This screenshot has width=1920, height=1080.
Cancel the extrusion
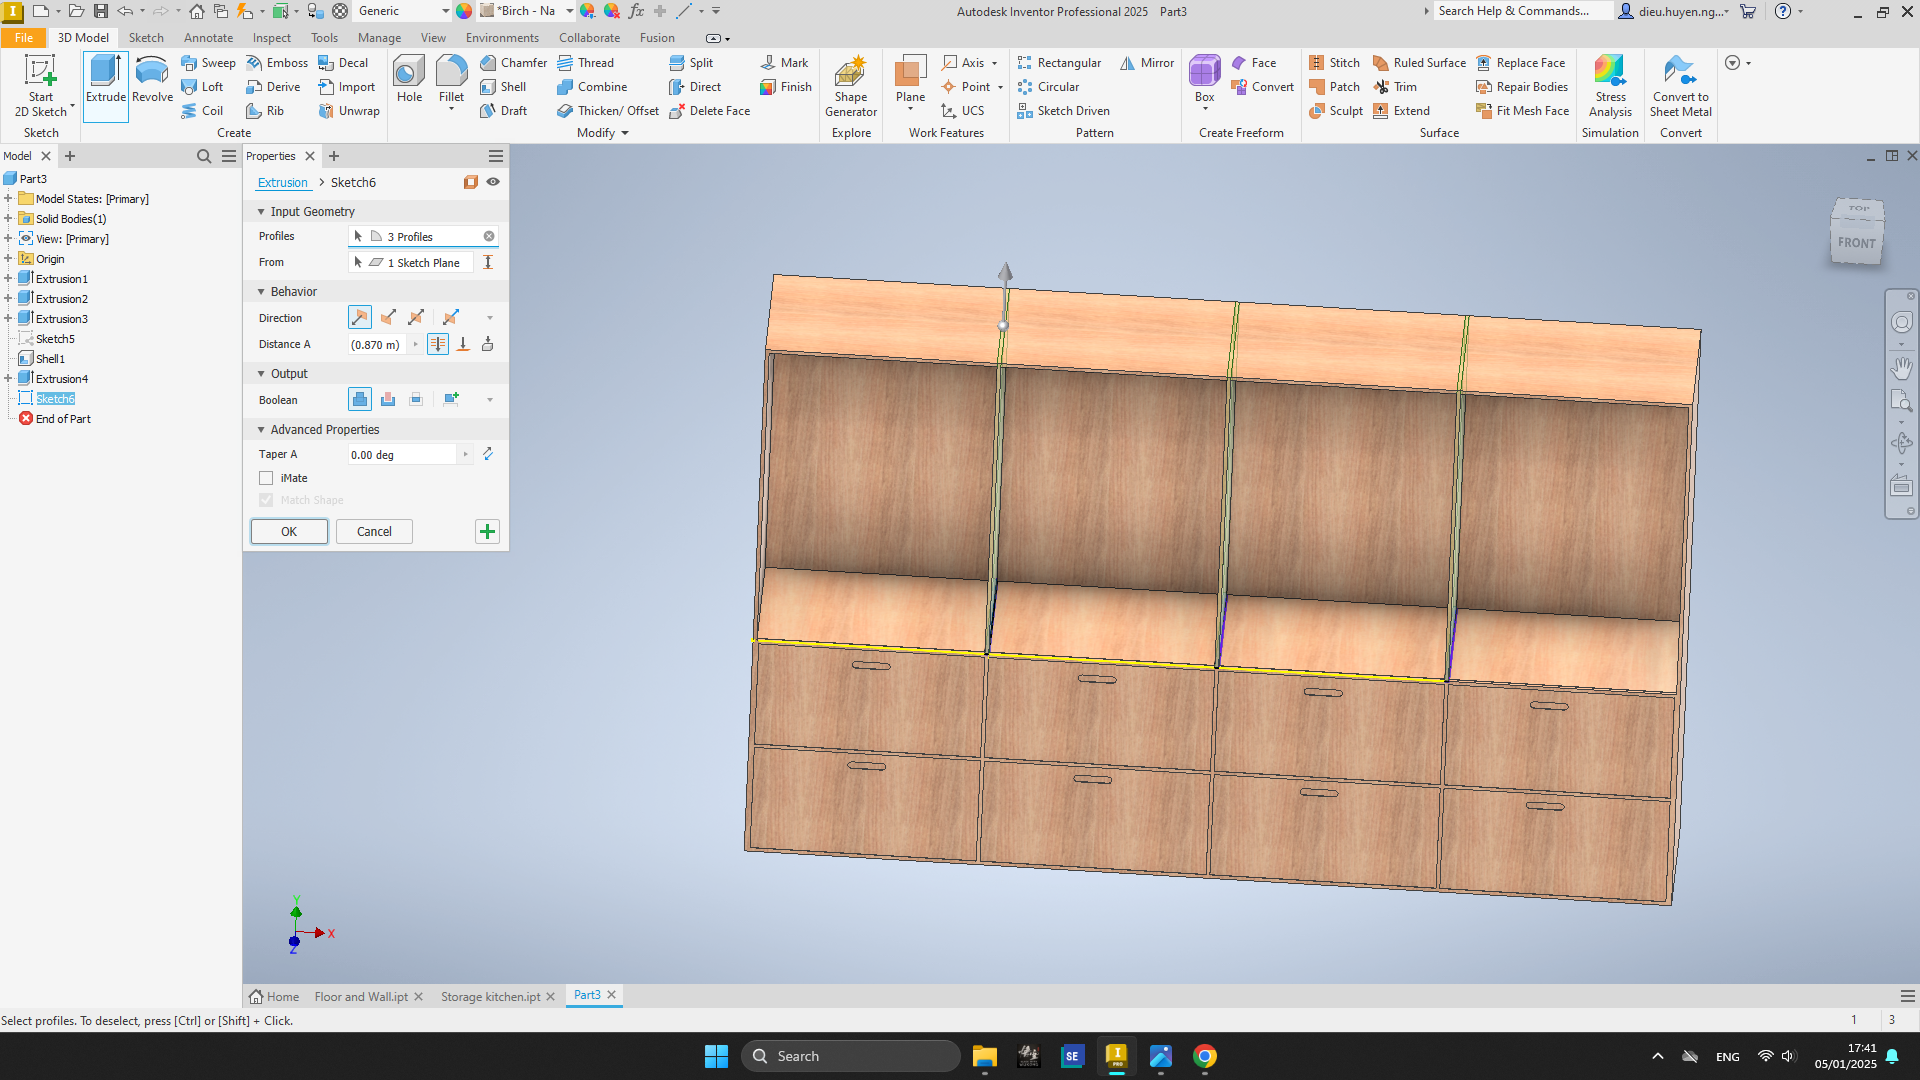pyautogui.click(x=374, y=531)
